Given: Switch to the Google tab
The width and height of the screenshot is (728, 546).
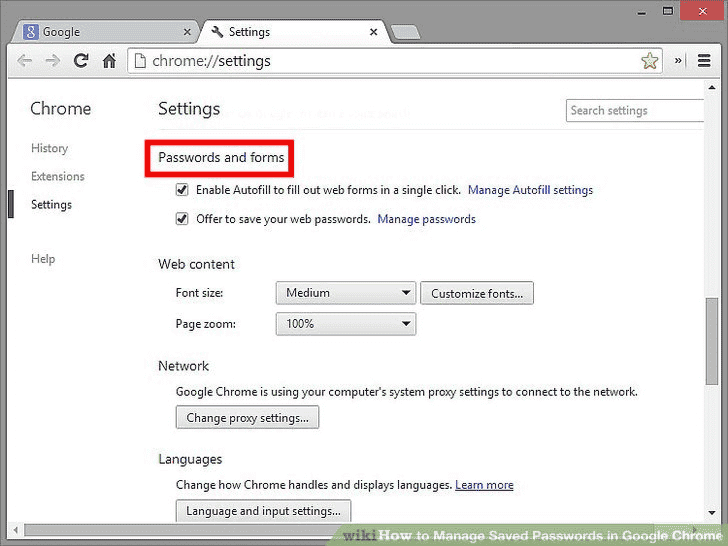Looking at the screenshot, I should [107, 32].
